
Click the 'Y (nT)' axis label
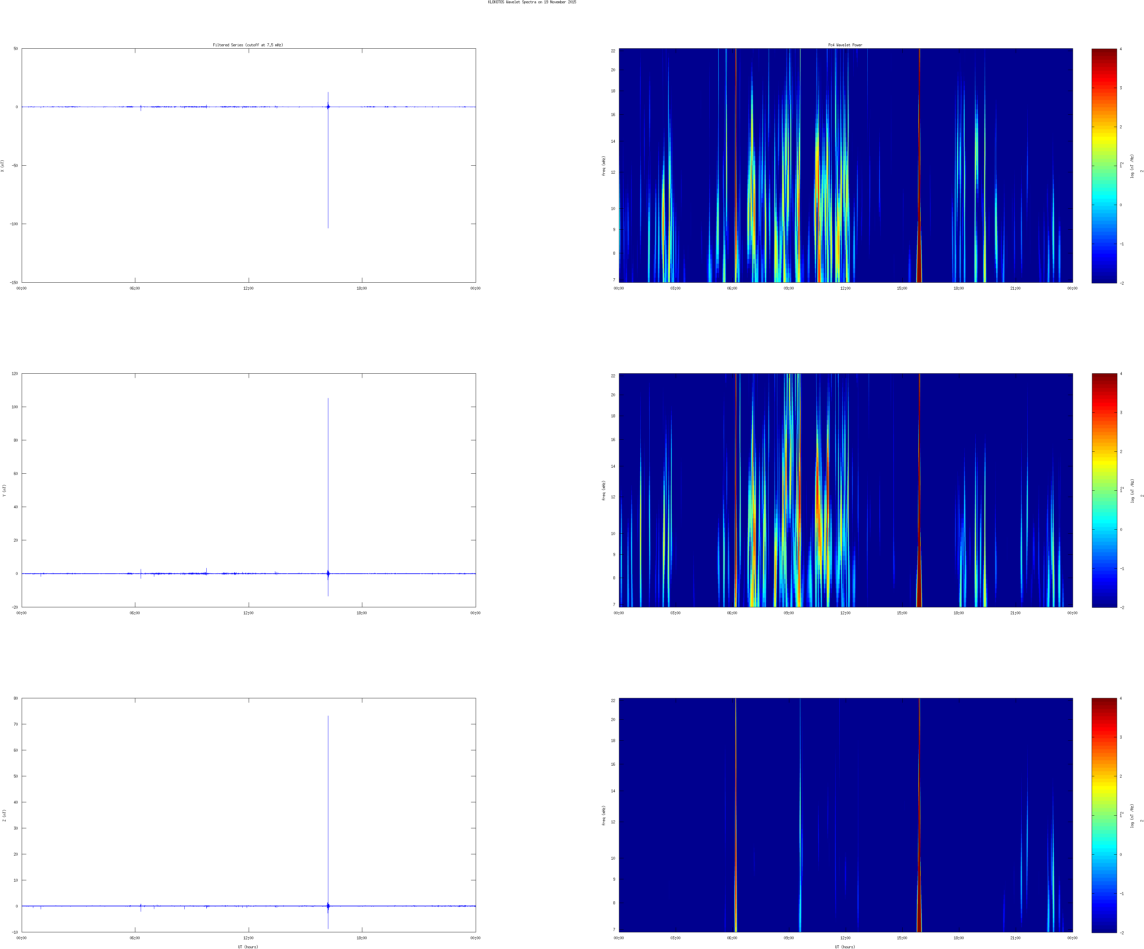point(6,490)
